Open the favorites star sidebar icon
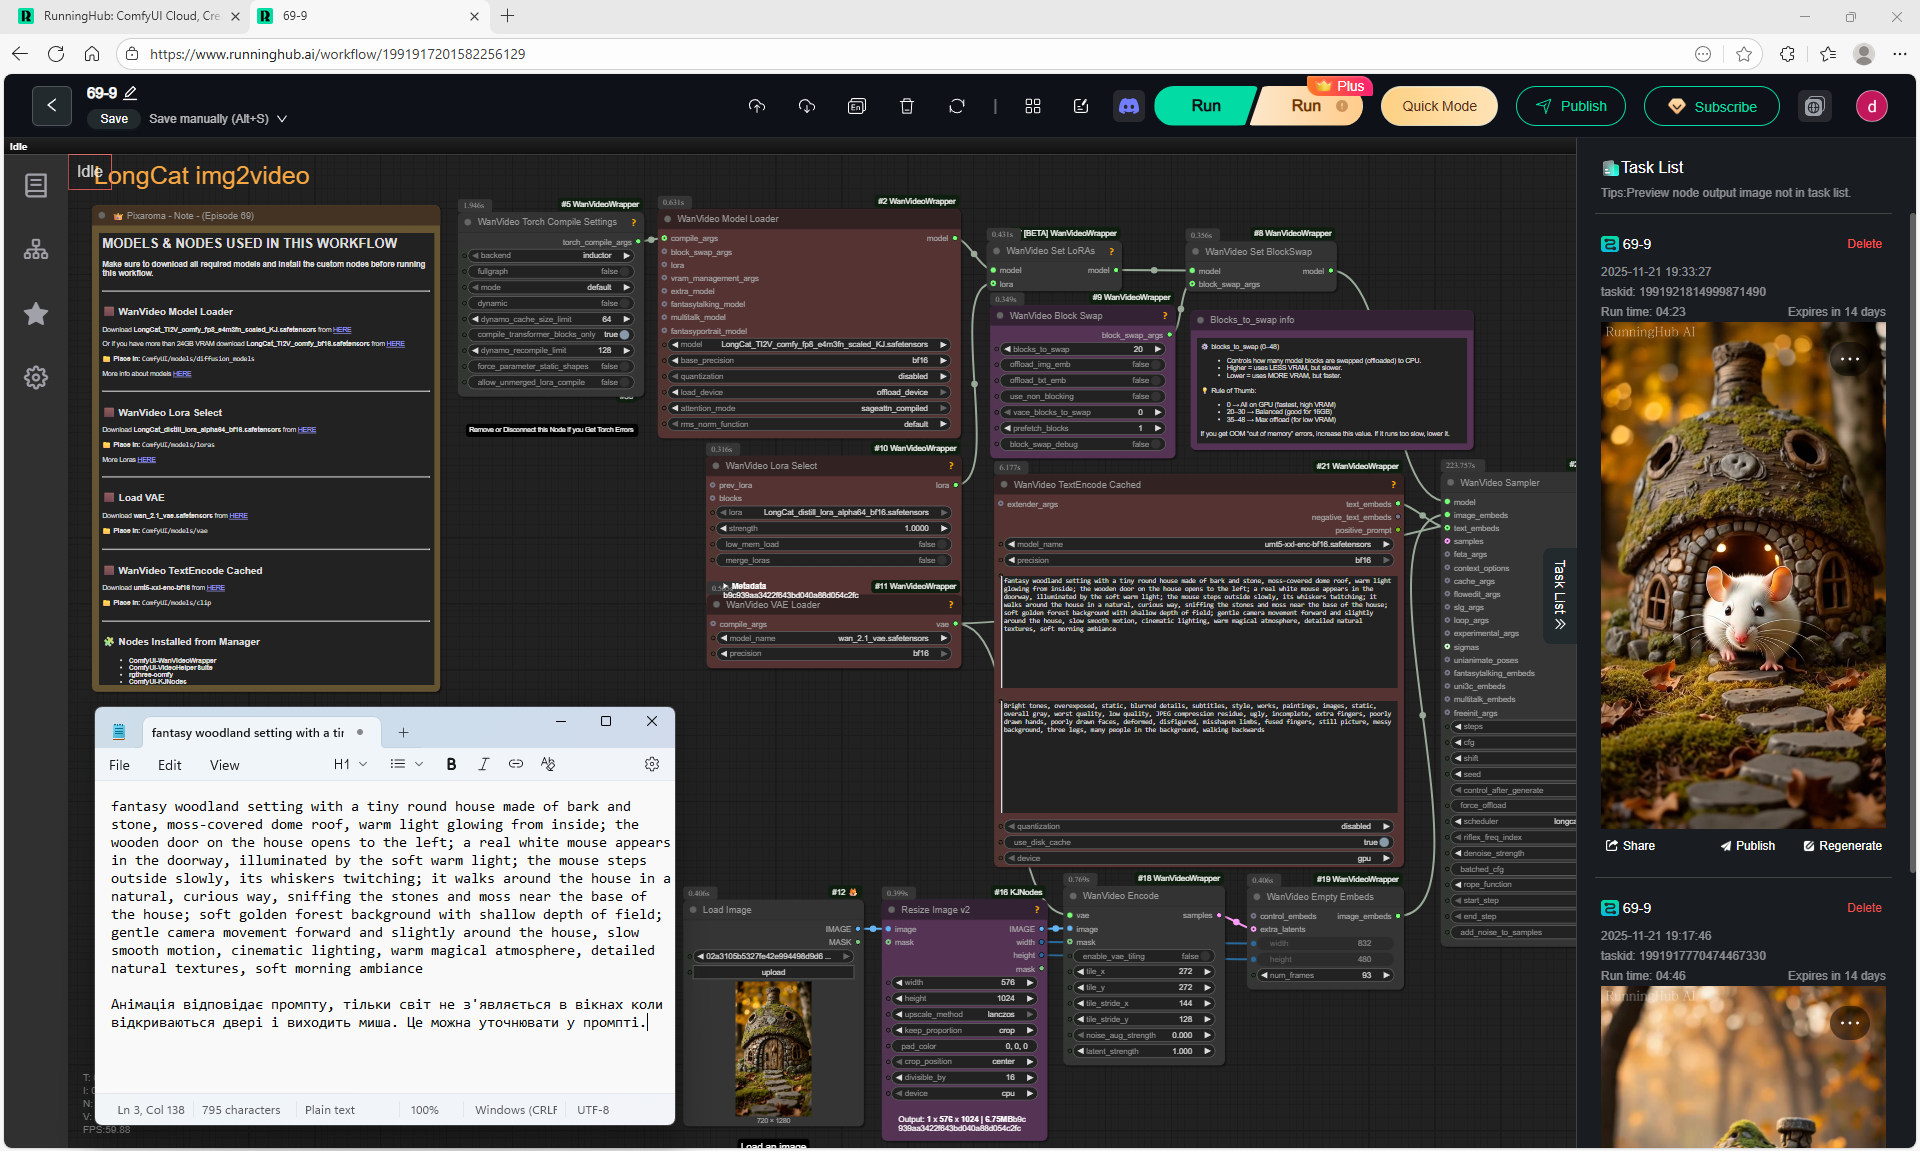The width and height of the screenshot is (1920, 1151). point(36,314)
